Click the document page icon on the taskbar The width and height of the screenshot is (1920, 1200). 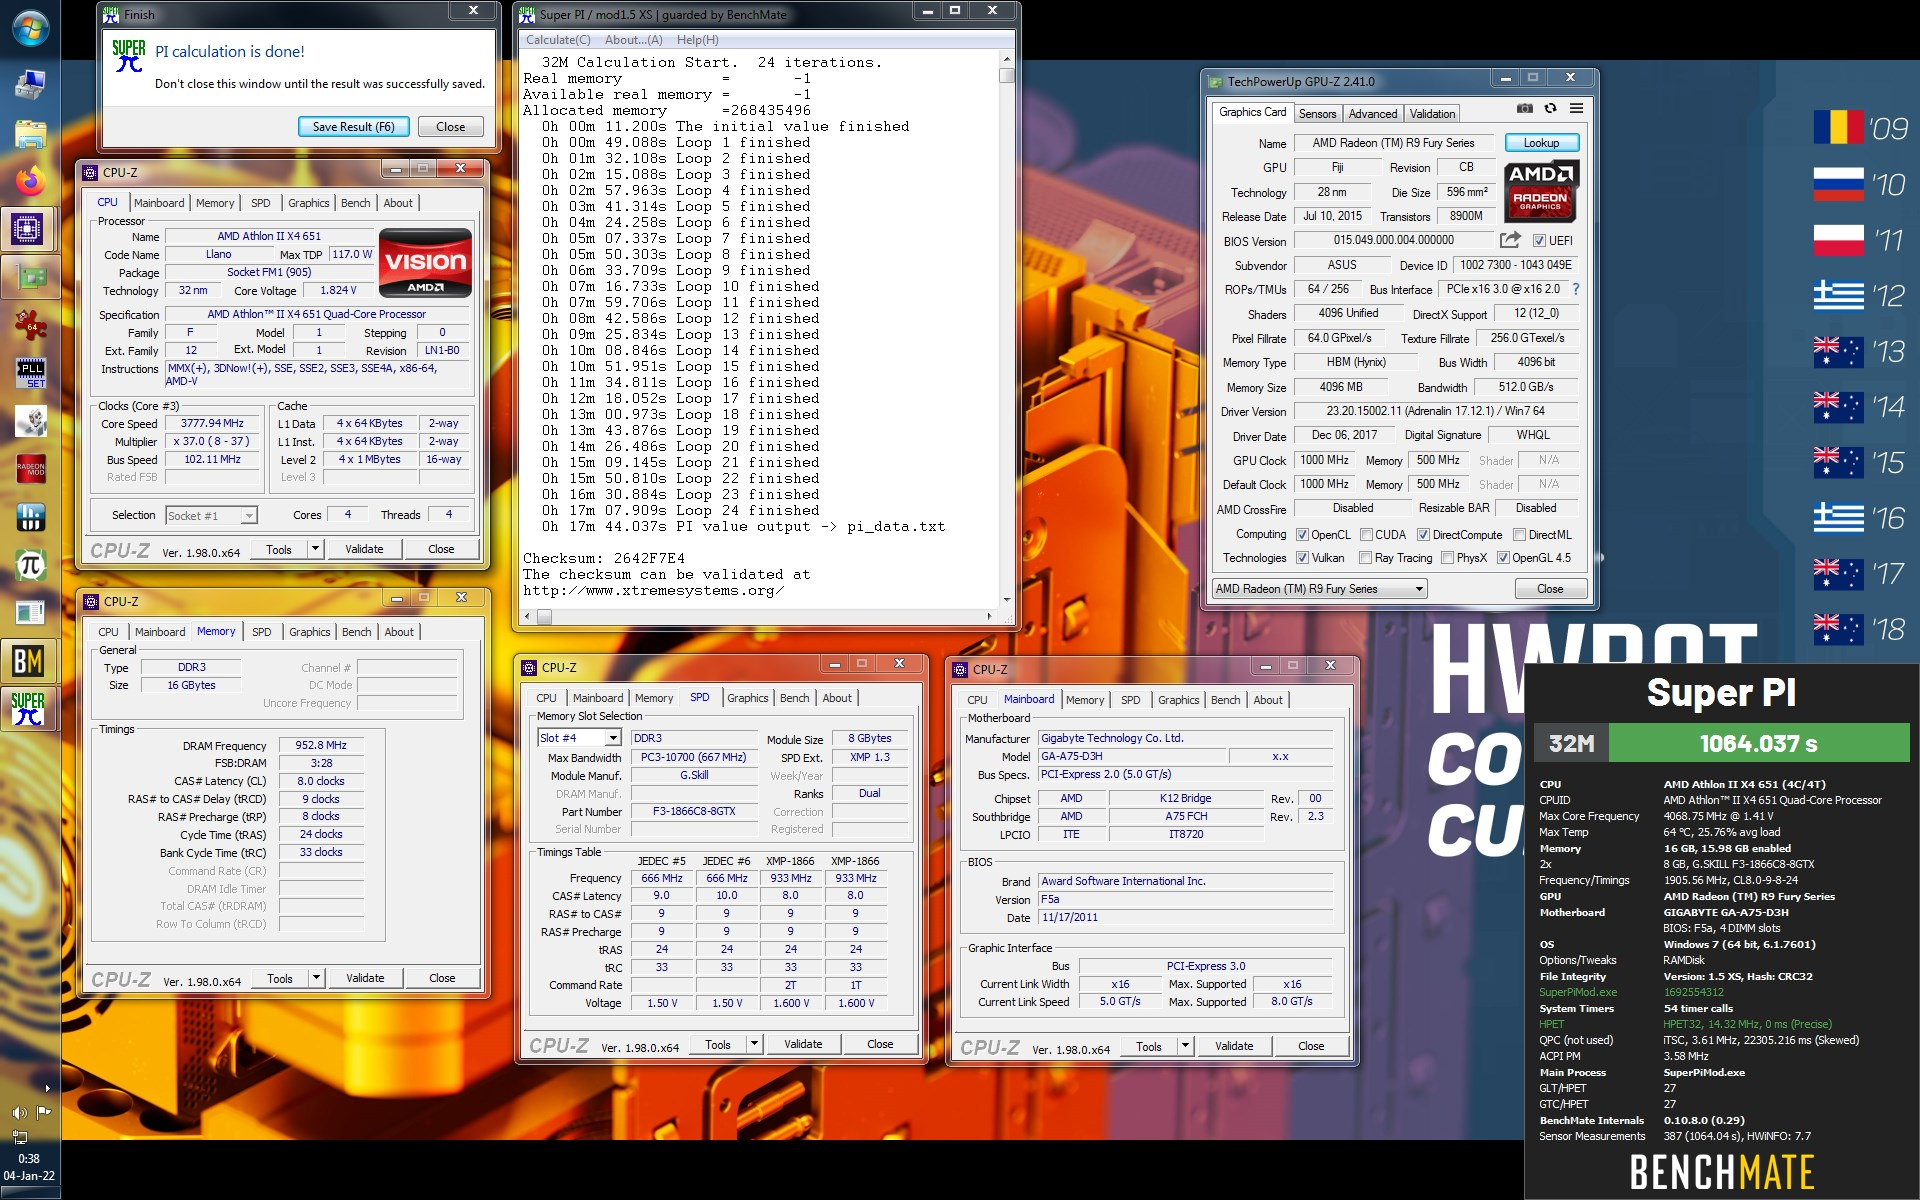(30, 612)
